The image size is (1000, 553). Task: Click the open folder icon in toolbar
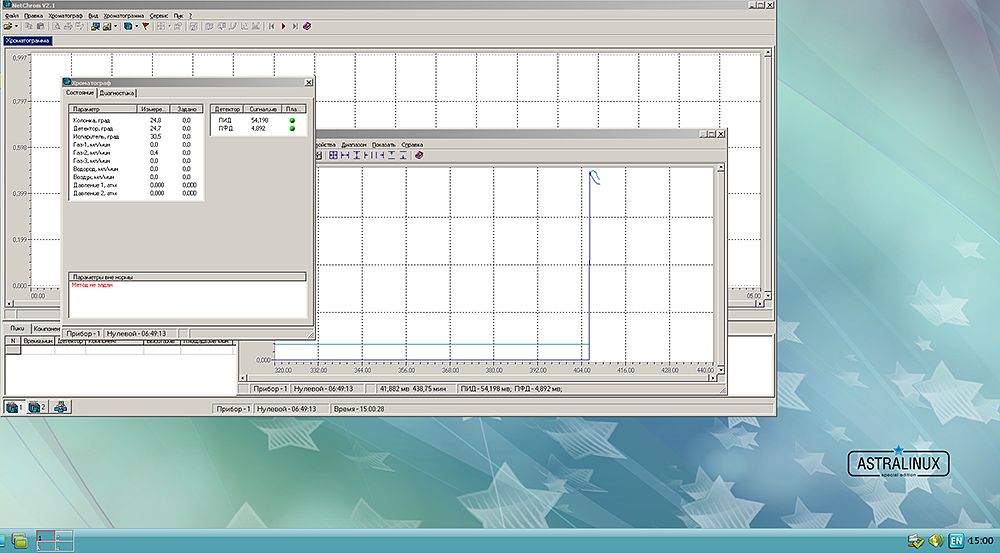pos(7,26)
